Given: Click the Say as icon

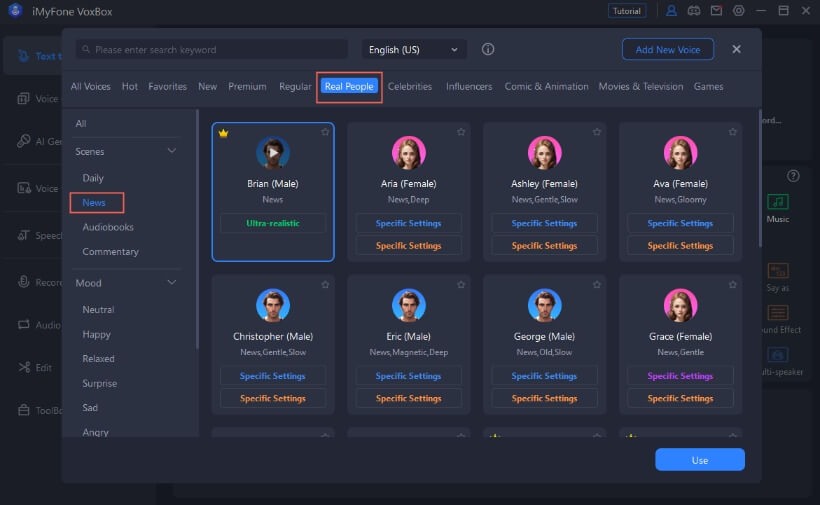Looking at the screenshot, I should pos(778,271).
